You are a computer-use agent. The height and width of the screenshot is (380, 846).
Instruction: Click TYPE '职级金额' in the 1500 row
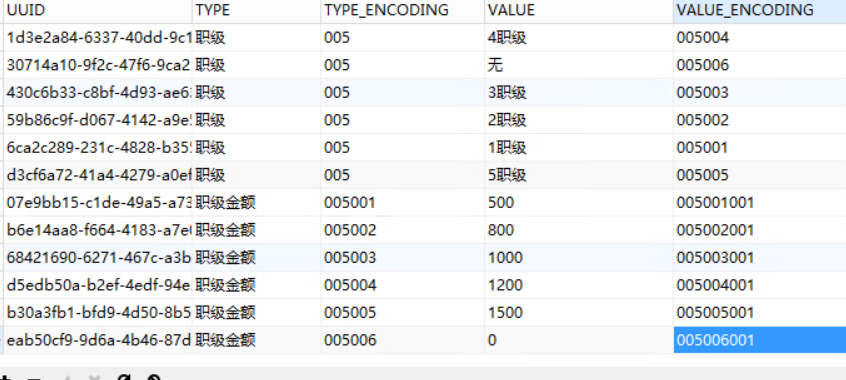point(256,313)
